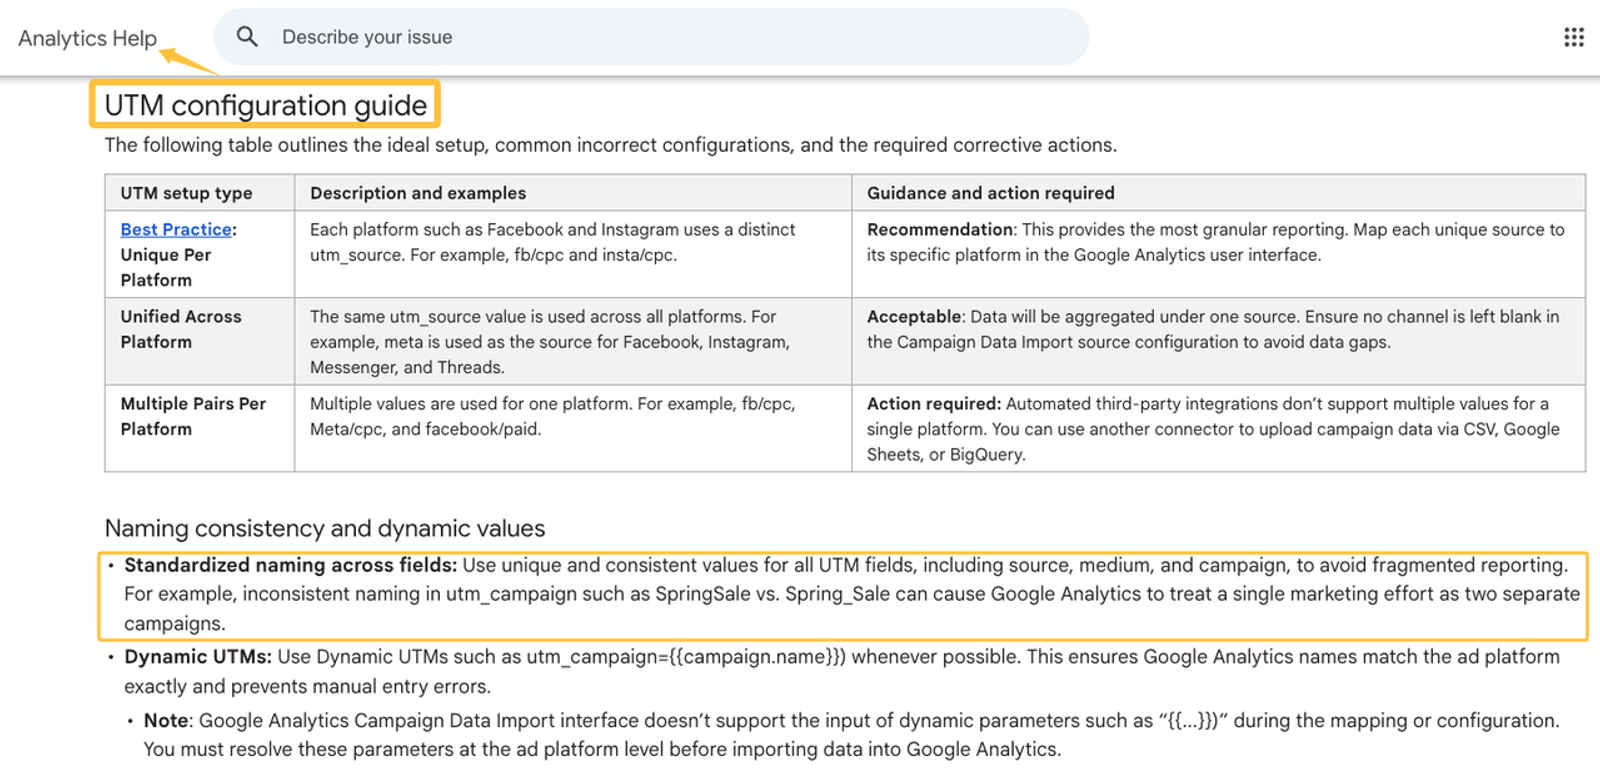Select 'Naming consistency and dynamic values' heading
The image size is (1600, 773).
click(325, 528)
